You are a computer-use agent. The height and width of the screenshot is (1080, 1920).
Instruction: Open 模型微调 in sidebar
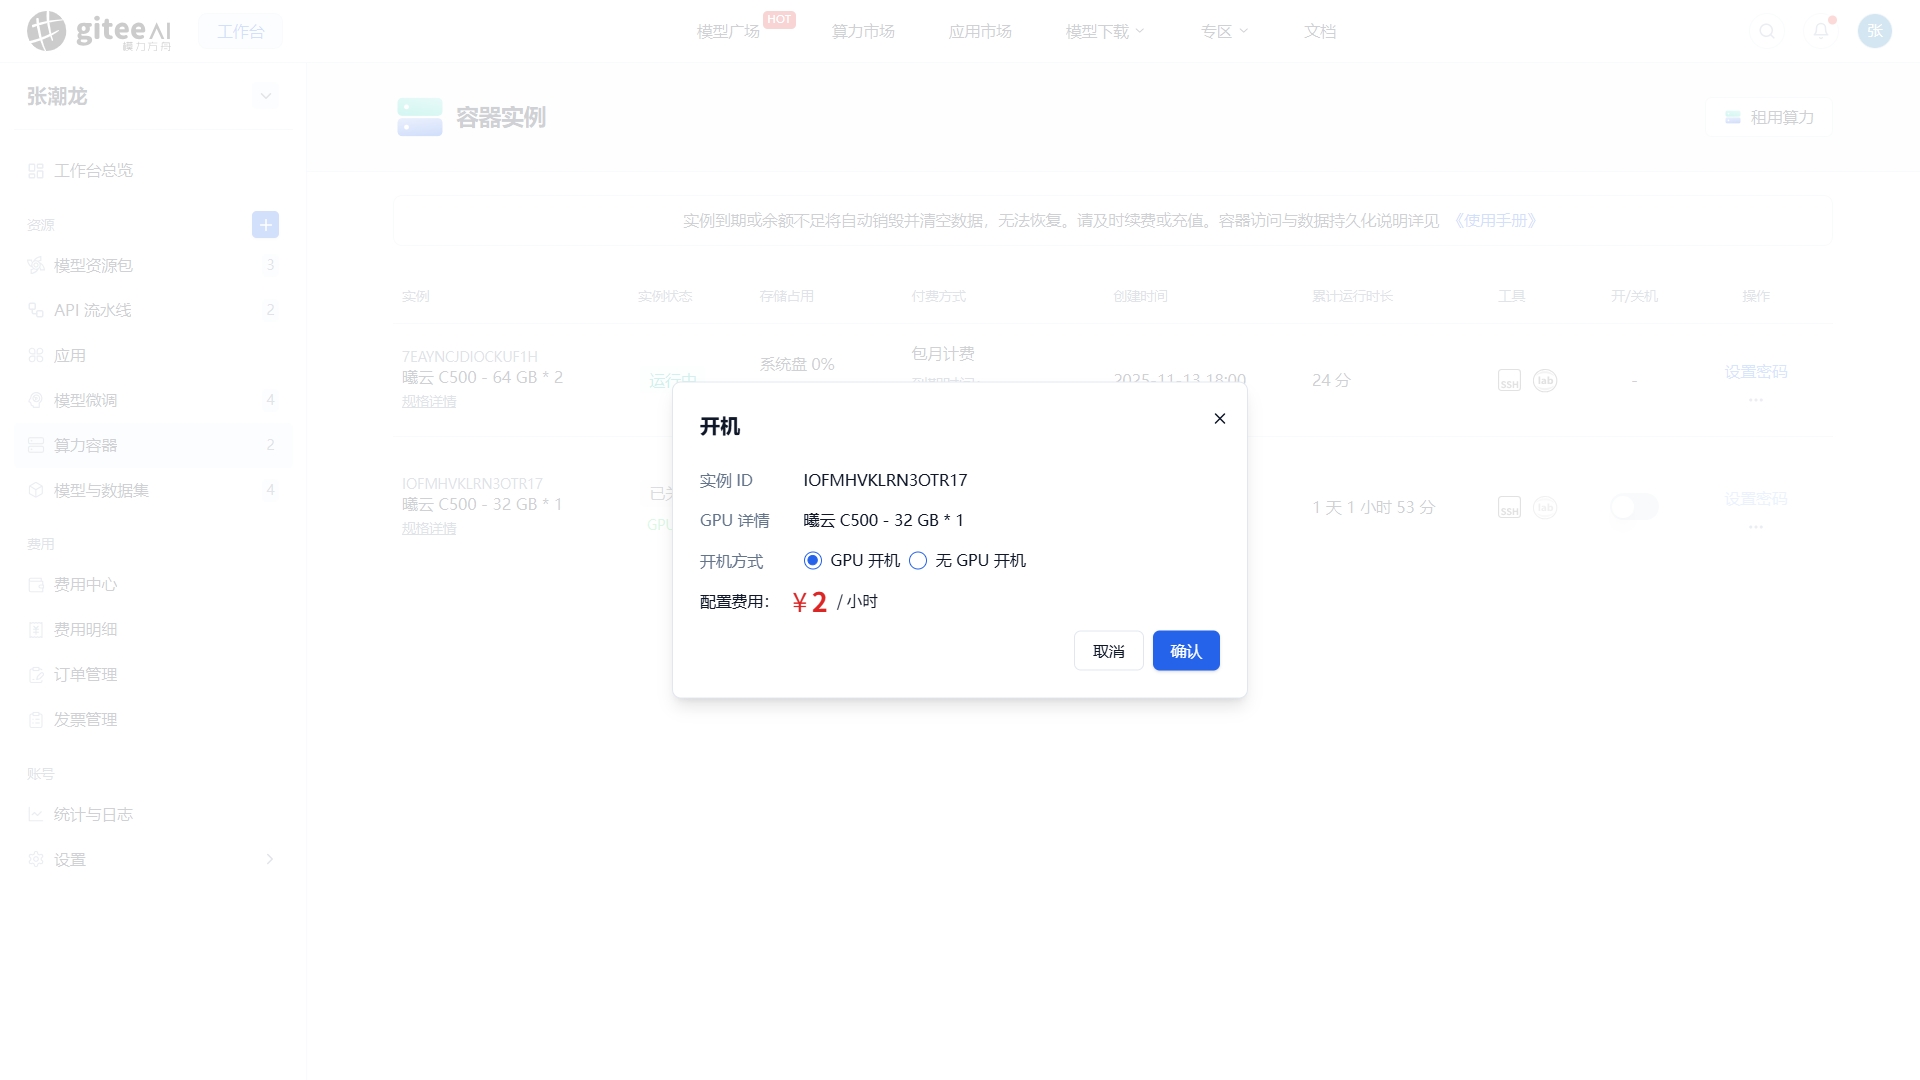tap(152, 400)
